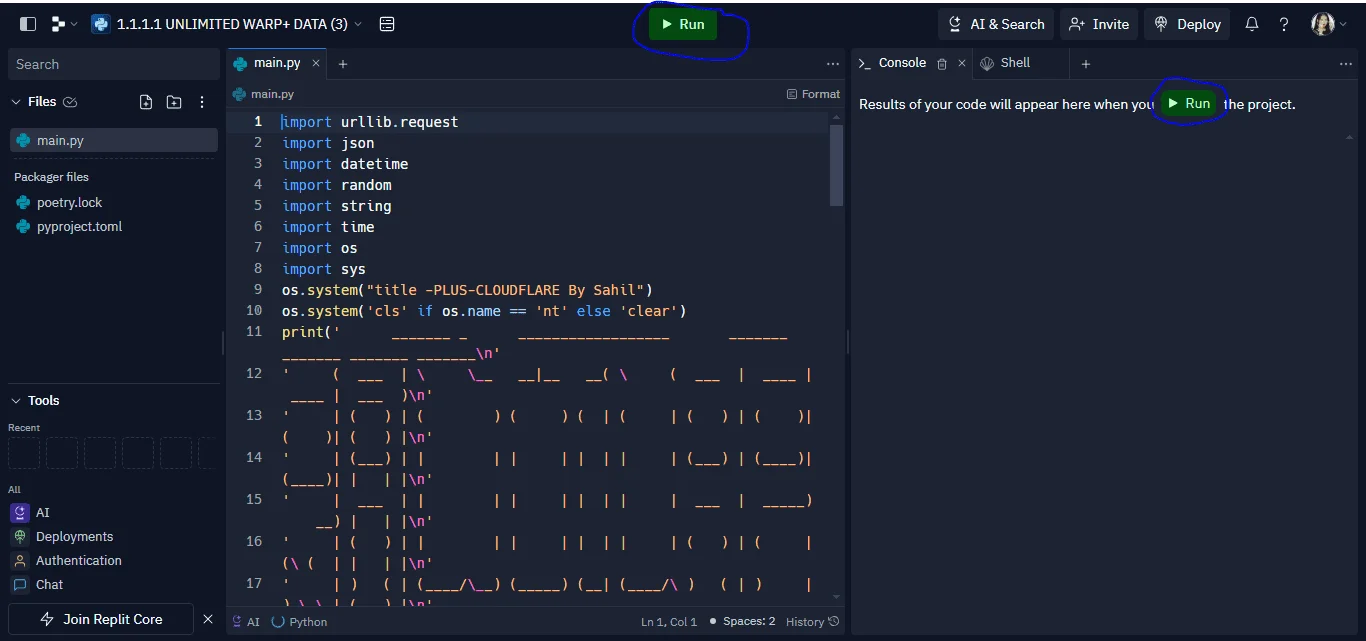Open the Files three-dot options menu
Image resolution: width=1366 pixels, height=641 pixels.
(x=202, y=102)
